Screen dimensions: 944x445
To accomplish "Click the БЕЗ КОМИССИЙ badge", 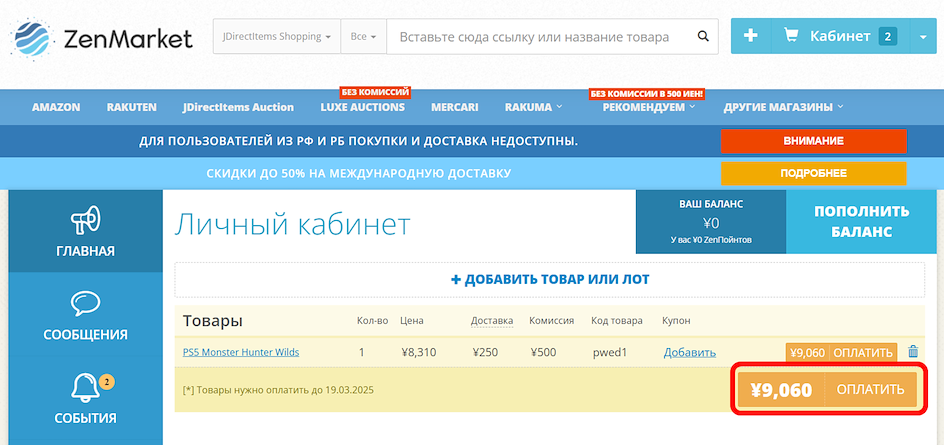I will (375, 92).
